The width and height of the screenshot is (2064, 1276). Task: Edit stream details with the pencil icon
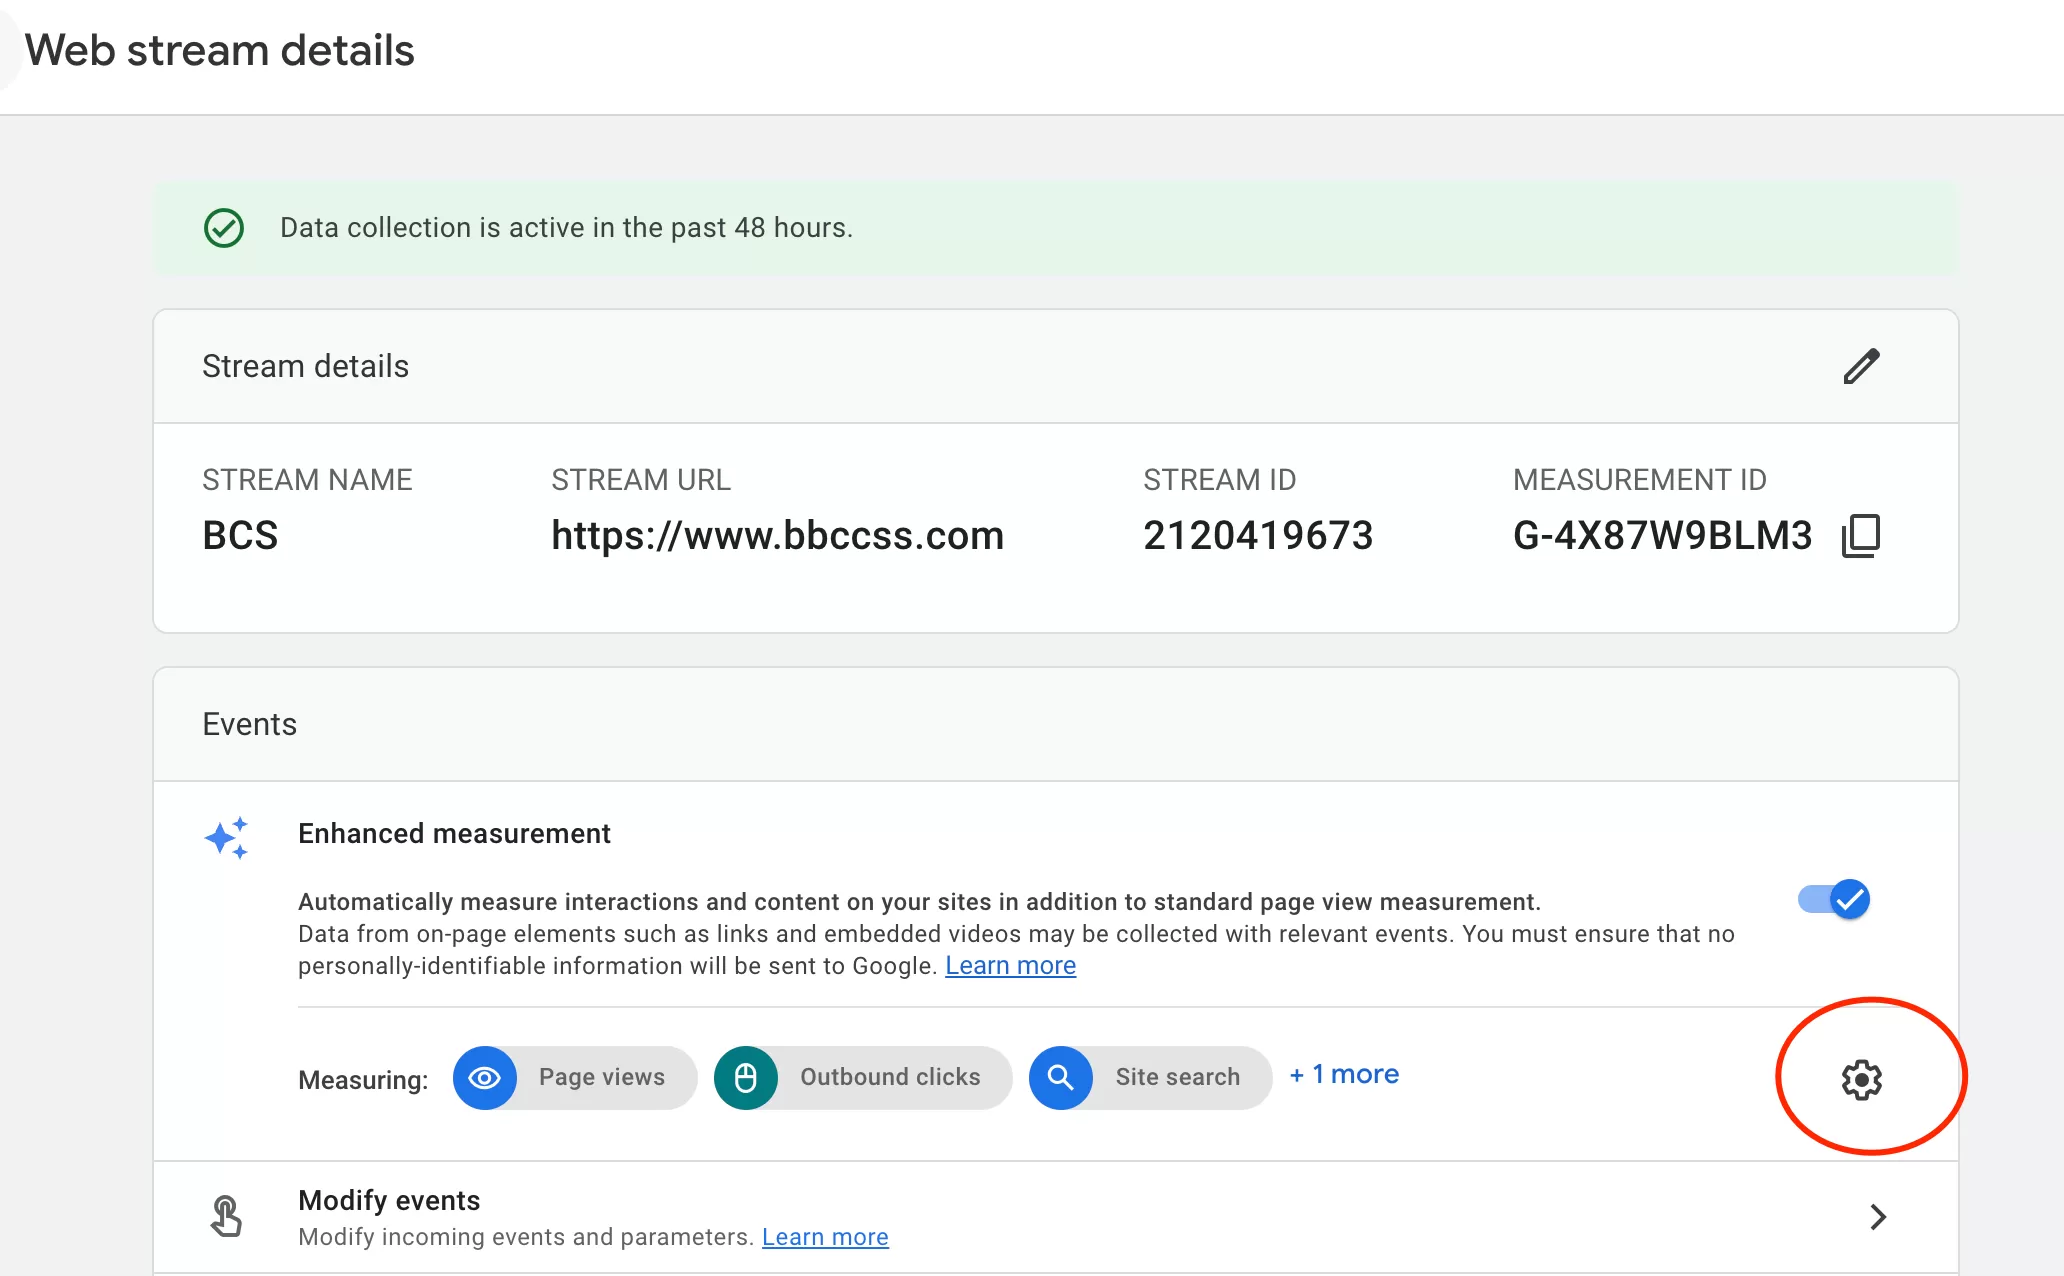(x=1861, y=366)
